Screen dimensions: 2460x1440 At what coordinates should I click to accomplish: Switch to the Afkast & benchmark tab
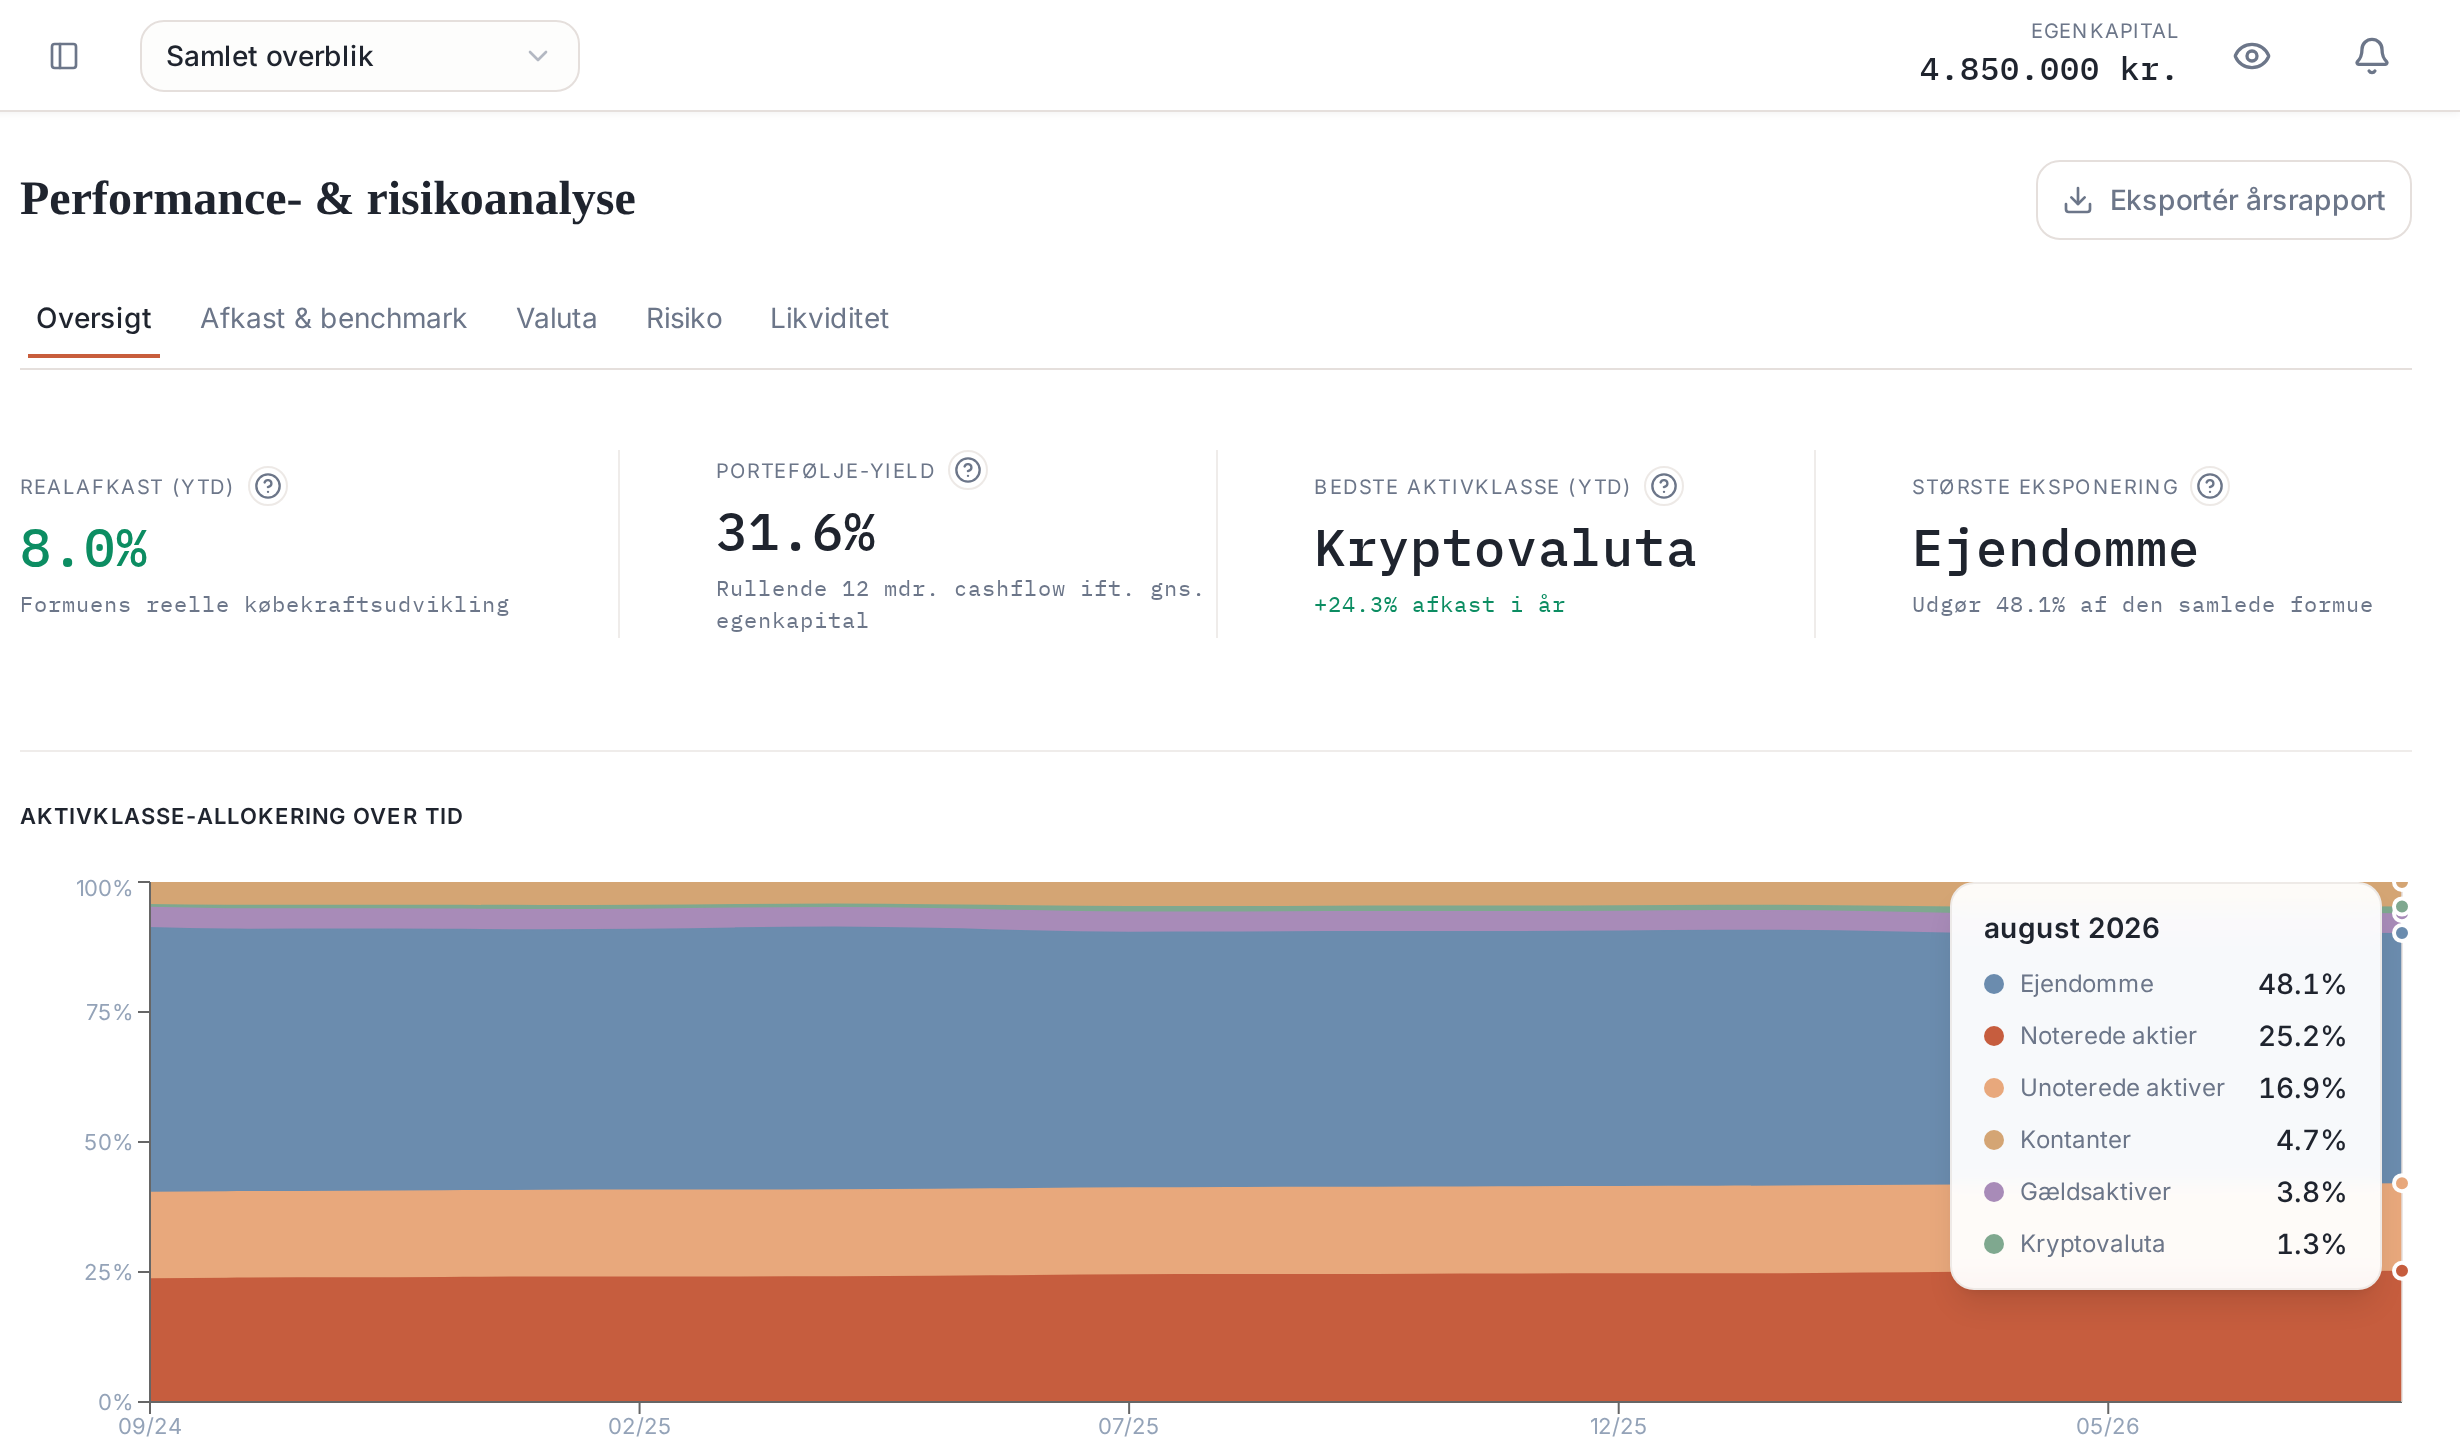(x=333, y=318)
